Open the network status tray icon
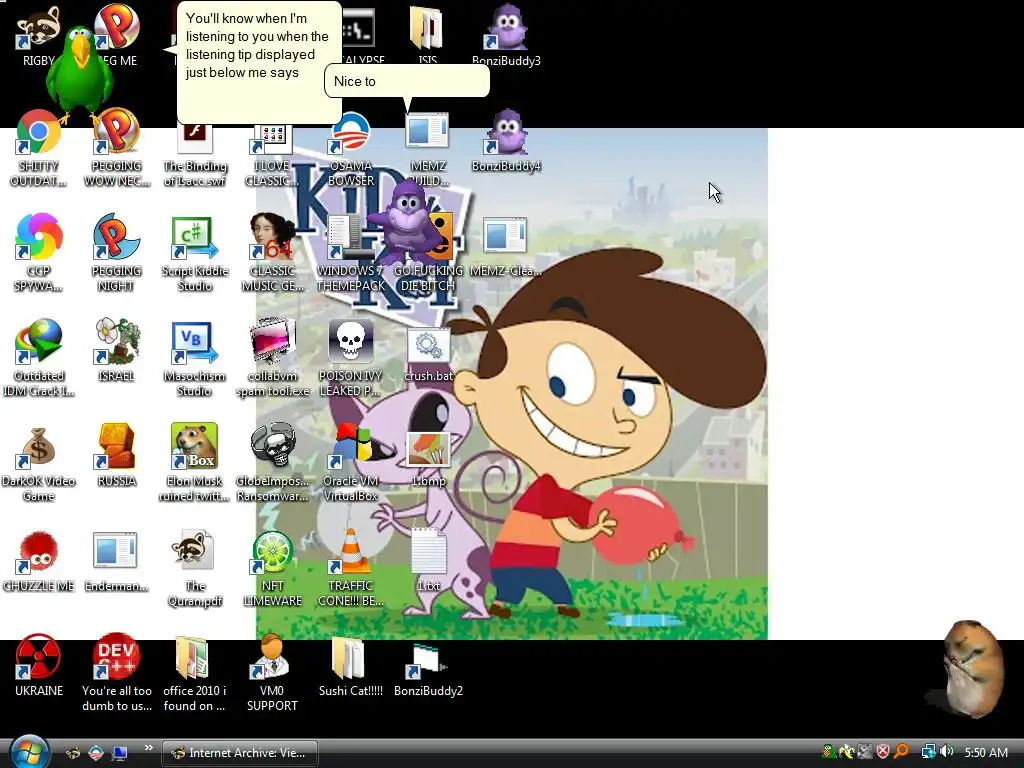1024x768 pixels. click(x=928, y=752)
